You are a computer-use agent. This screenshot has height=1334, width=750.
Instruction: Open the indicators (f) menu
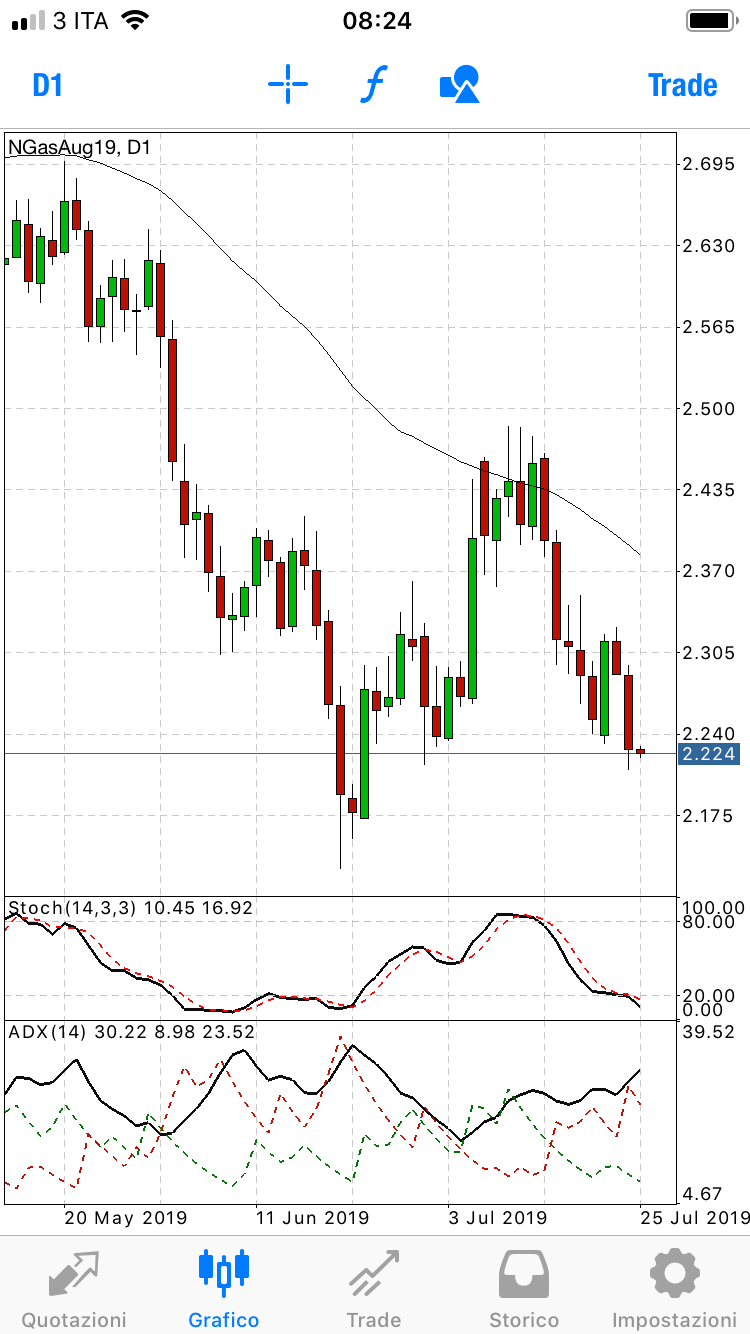(x=372, y=84)
